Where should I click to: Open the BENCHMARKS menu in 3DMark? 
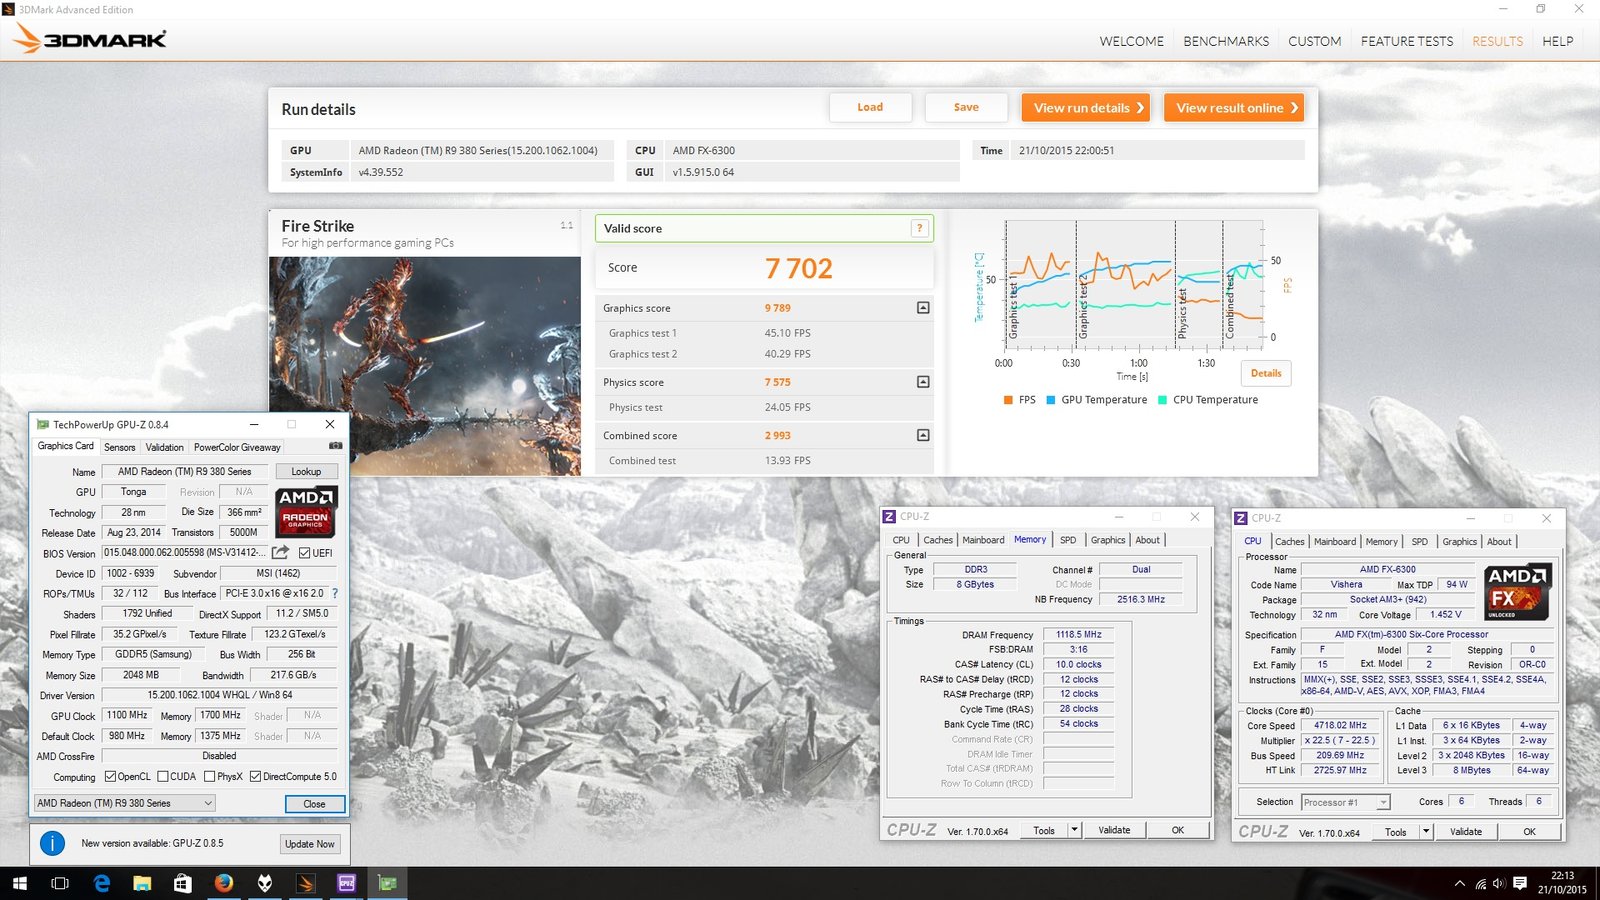1226,41
